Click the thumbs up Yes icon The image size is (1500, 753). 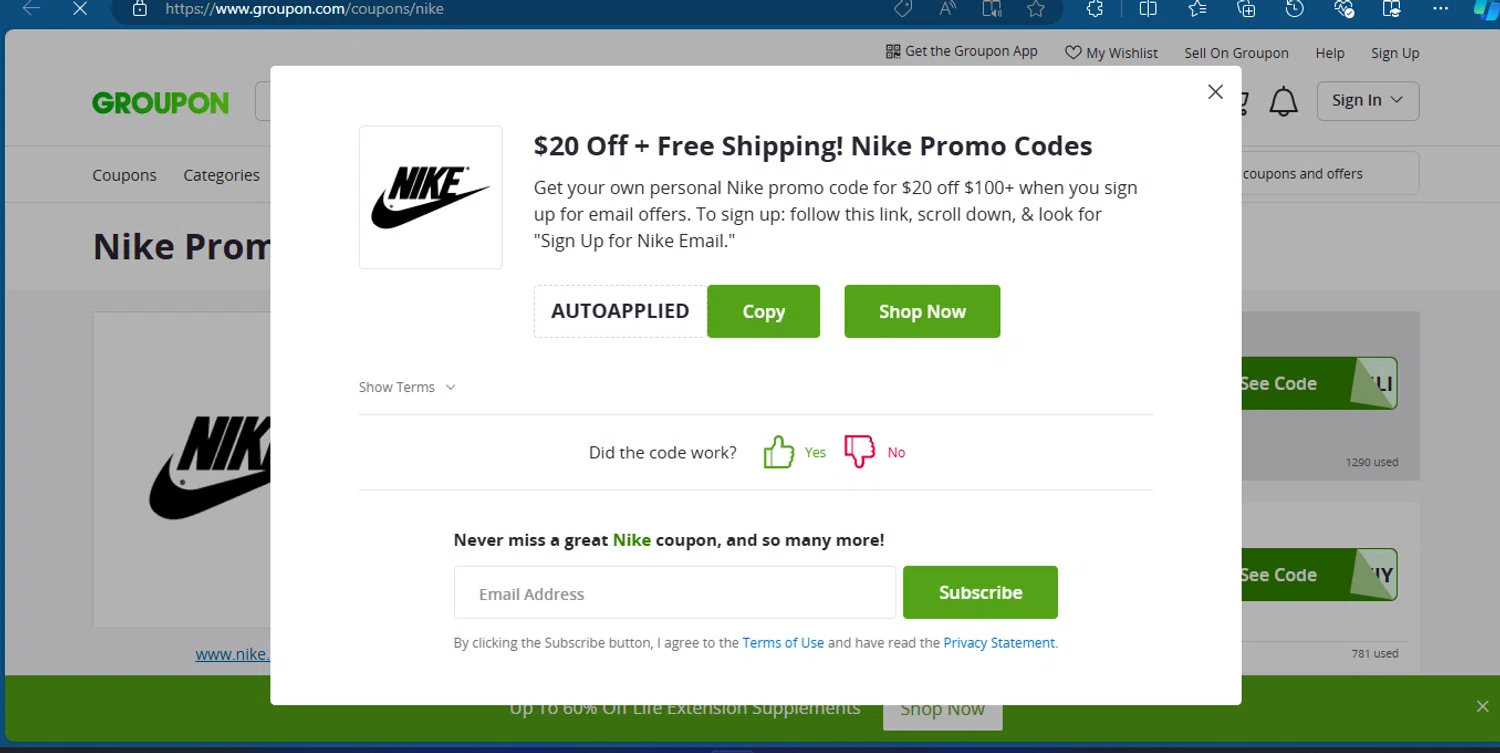click(x=778, y=452)
